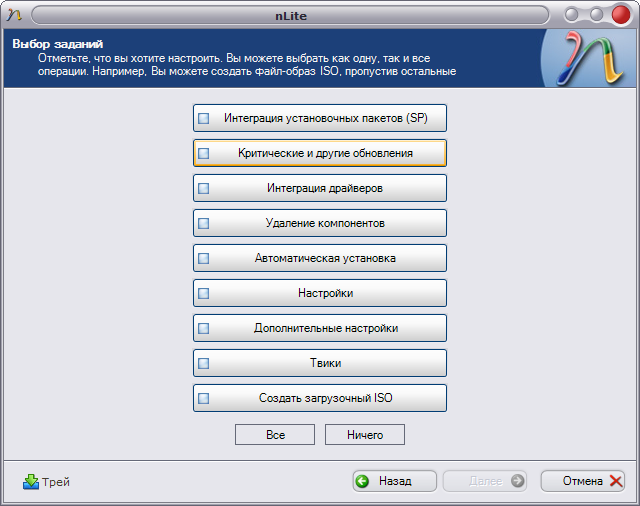Click the red X icon on Отмена

[x=616, y=481]
